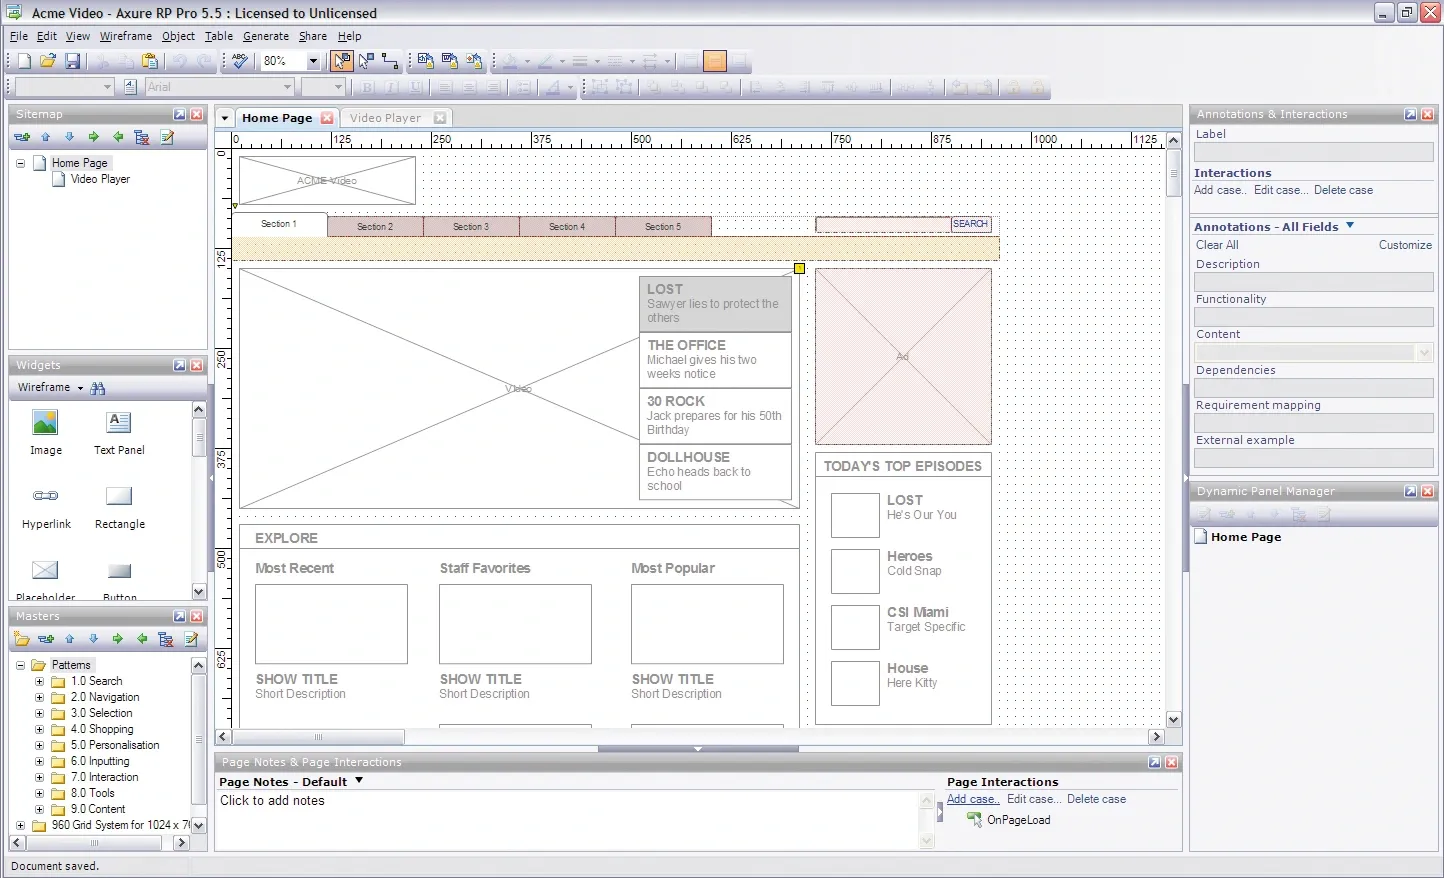The width and height of the screenshot is (1444, 878).
Task: Click the Paste icon on the toolbar
Action: [x=150, y=61]
